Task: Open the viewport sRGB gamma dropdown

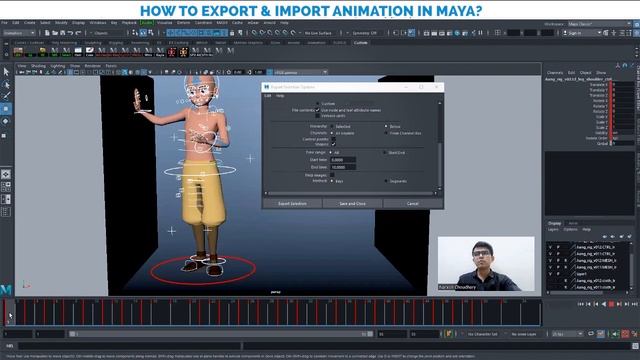Action: 301,72
